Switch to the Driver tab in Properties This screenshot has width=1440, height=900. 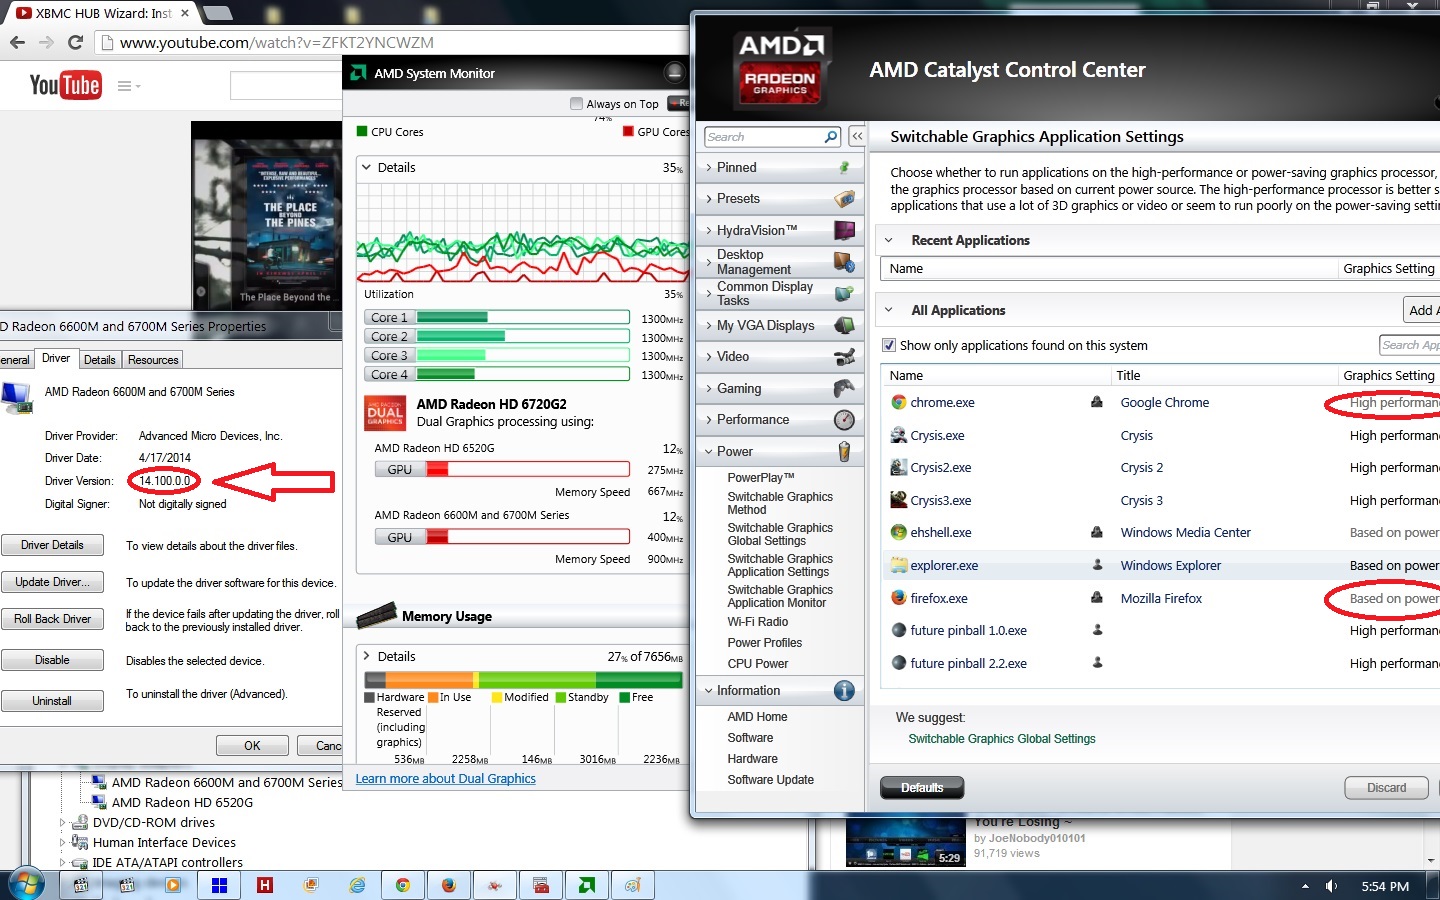(x=56, y=358)
